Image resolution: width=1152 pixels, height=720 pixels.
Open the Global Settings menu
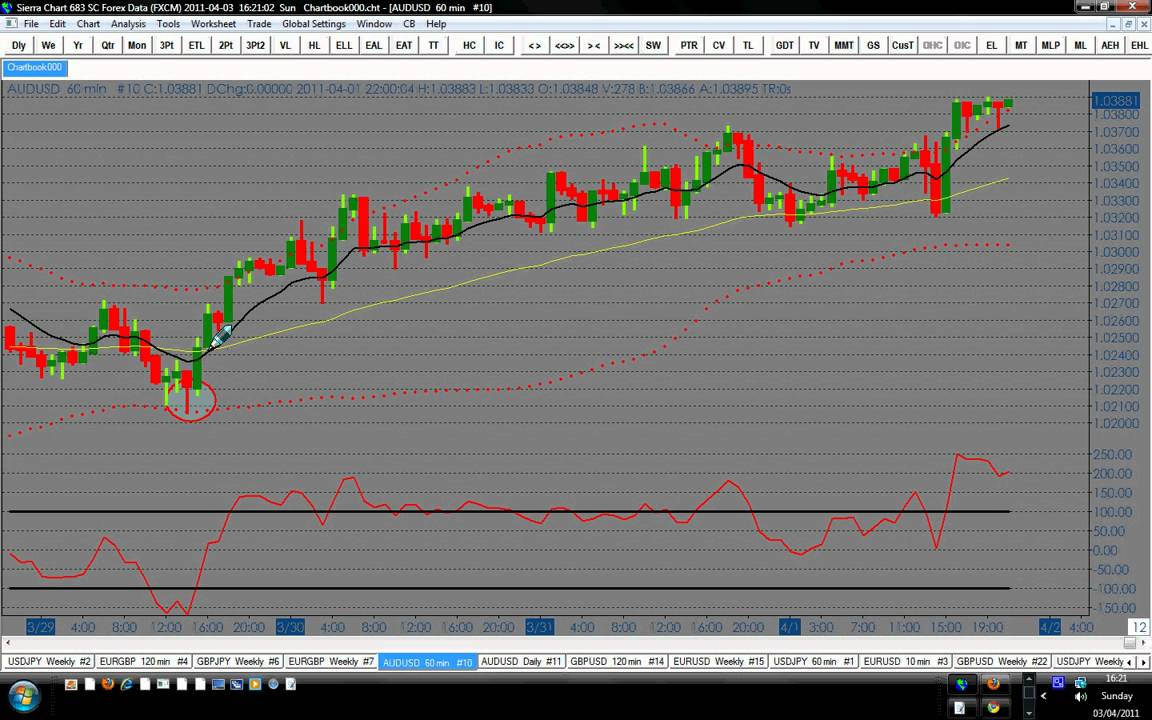pos(314,24)
